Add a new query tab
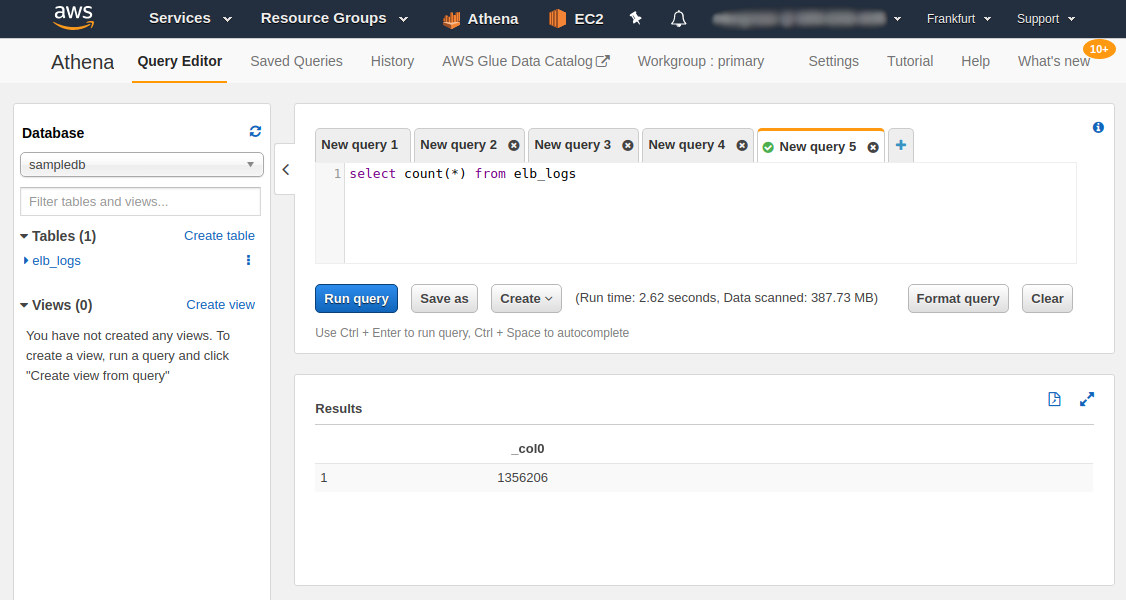Viewport: 1126px width, 600px height. click(901, 145)
